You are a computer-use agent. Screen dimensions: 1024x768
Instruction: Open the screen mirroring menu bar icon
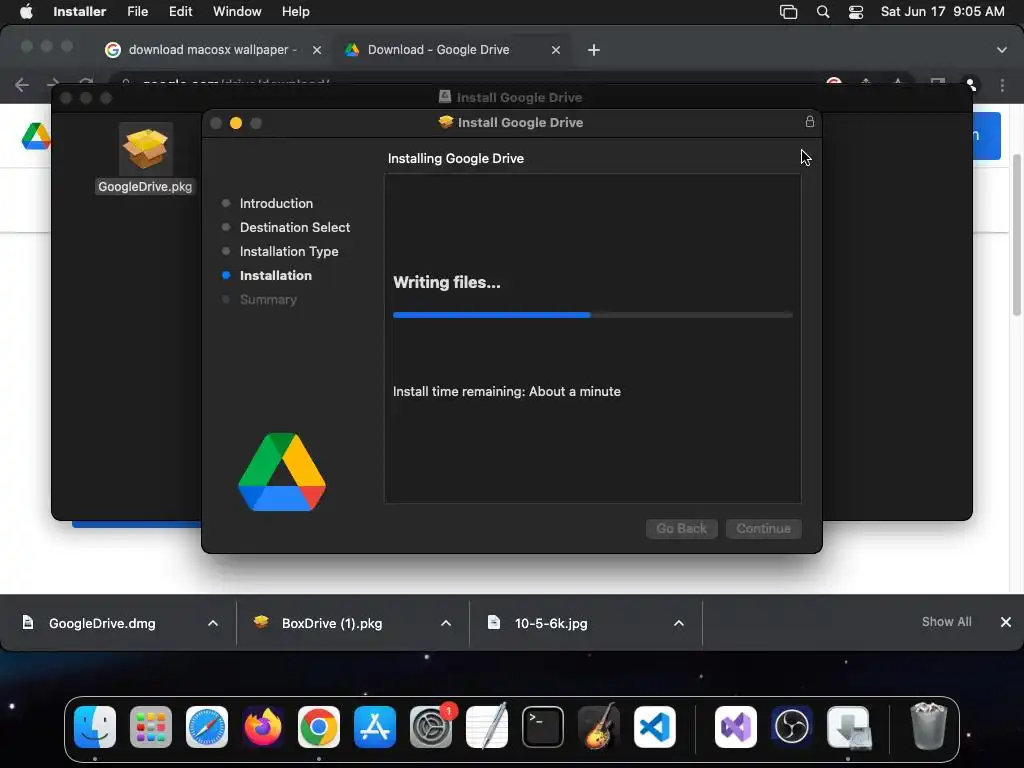[788, 12]
